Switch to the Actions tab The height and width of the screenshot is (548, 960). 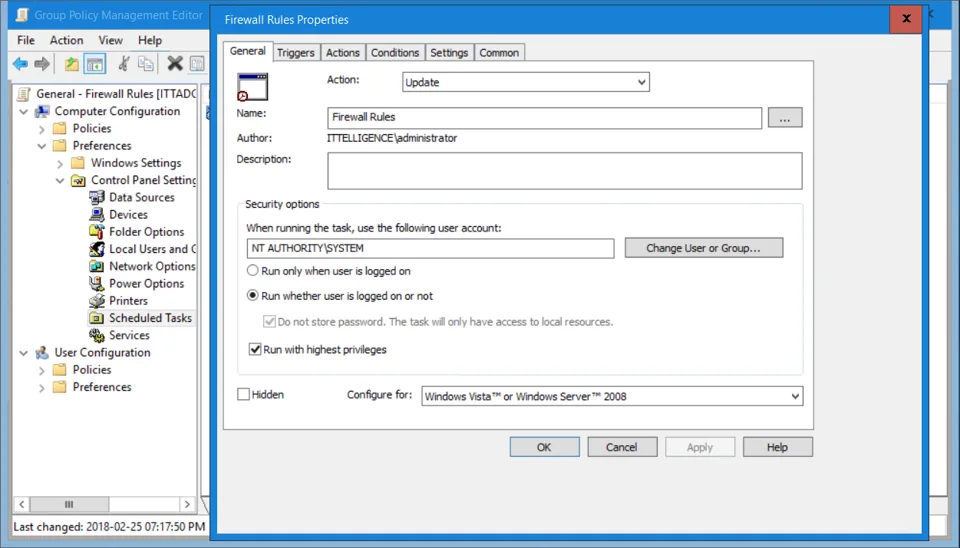click(342, 53)
